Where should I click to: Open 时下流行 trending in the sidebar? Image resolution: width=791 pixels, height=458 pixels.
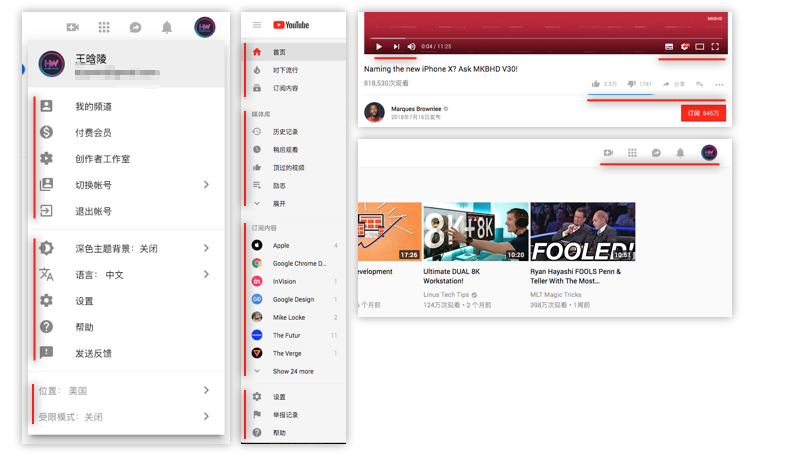294,70
